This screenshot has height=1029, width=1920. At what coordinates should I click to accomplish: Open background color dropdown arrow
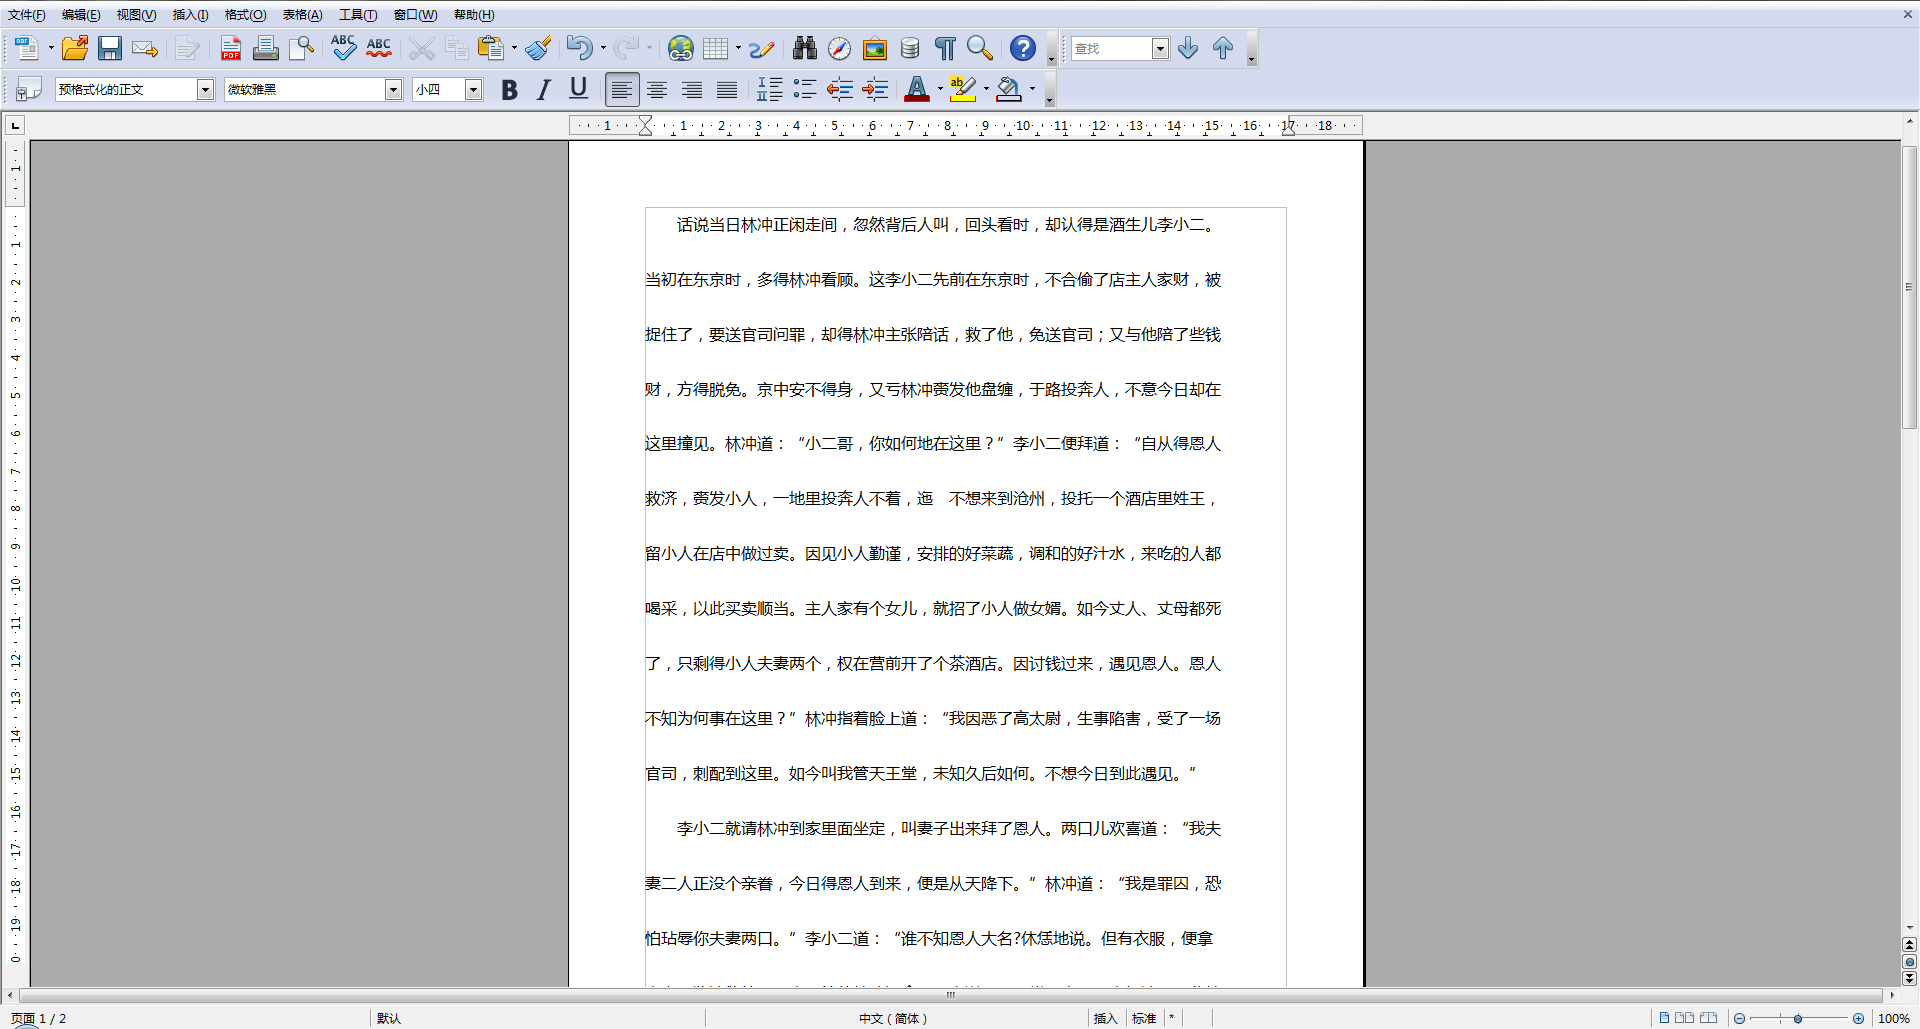pyautogui.click(x=1032, y=89)
